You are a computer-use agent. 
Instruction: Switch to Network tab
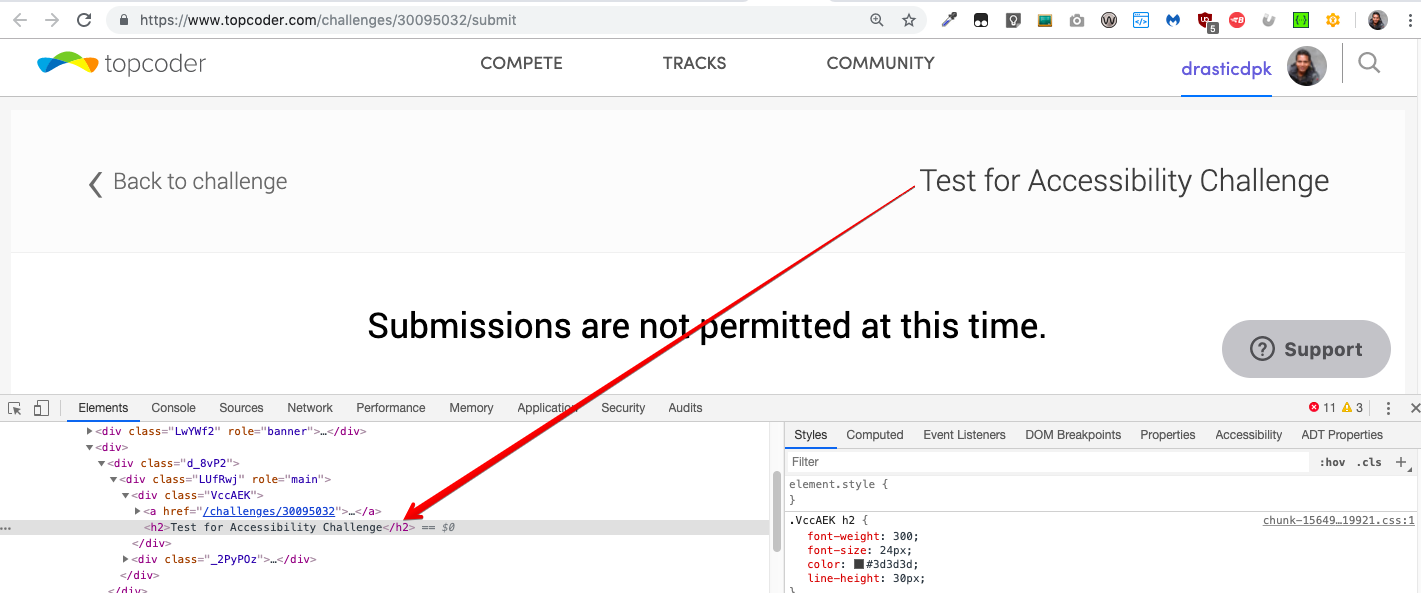(310, 408)
